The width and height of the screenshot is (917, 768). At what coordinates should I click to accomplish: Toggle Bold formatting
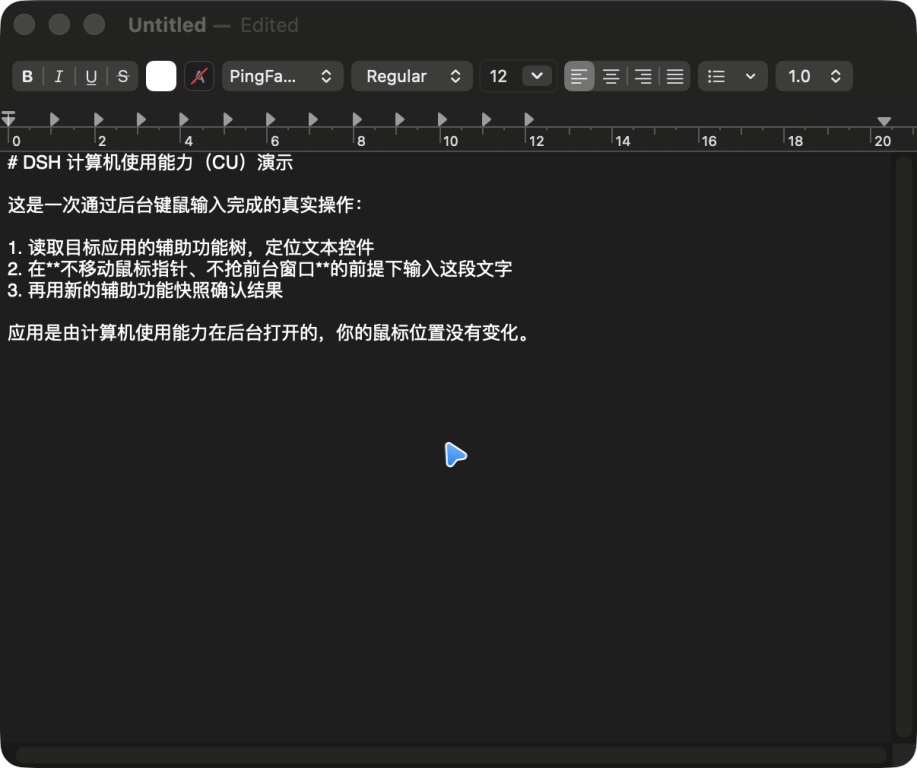27,77
